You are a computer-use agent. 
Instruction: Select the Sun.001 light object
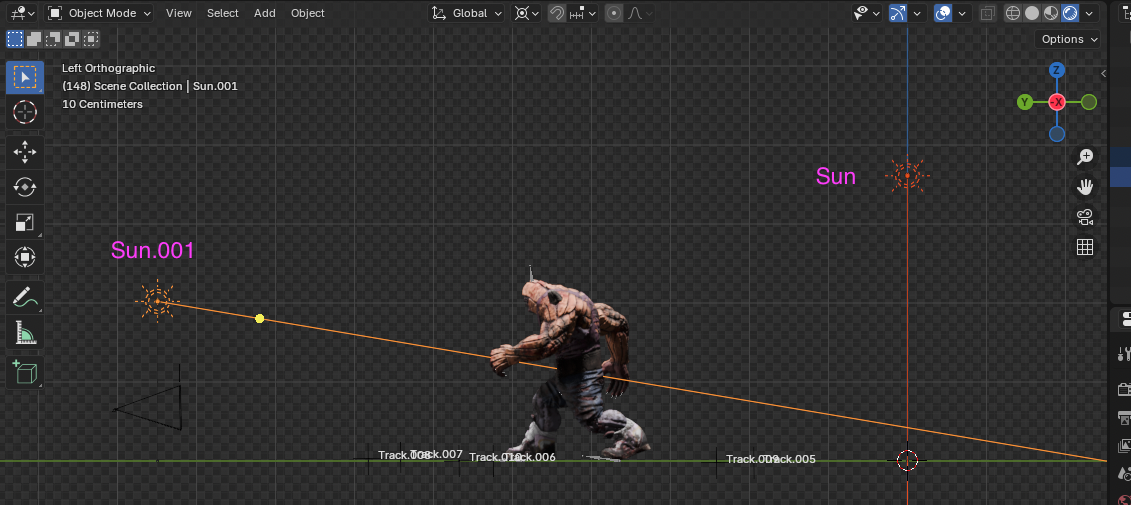pyautogui.click(x=157, y=300)
